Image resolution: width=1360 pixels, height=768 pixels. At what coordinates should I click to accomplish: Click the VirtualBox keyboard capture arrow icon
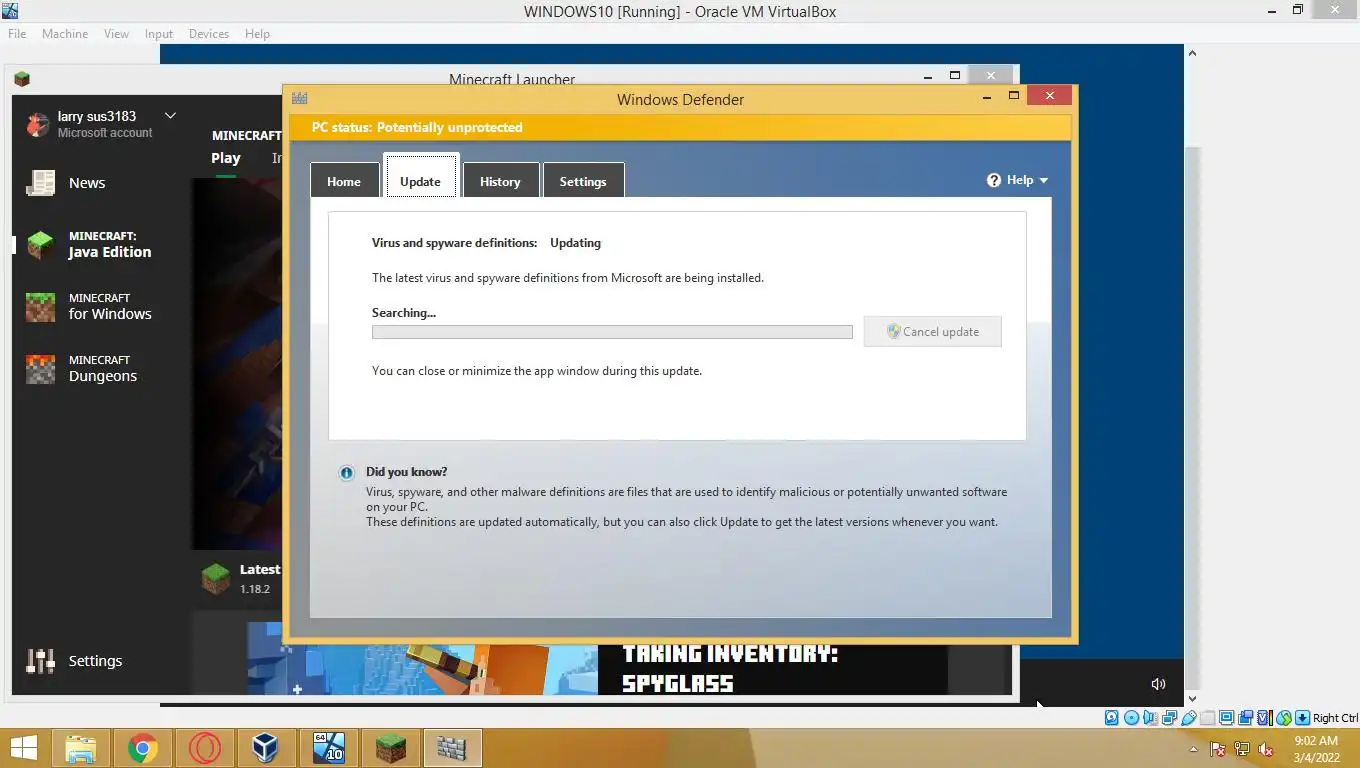1302,718
